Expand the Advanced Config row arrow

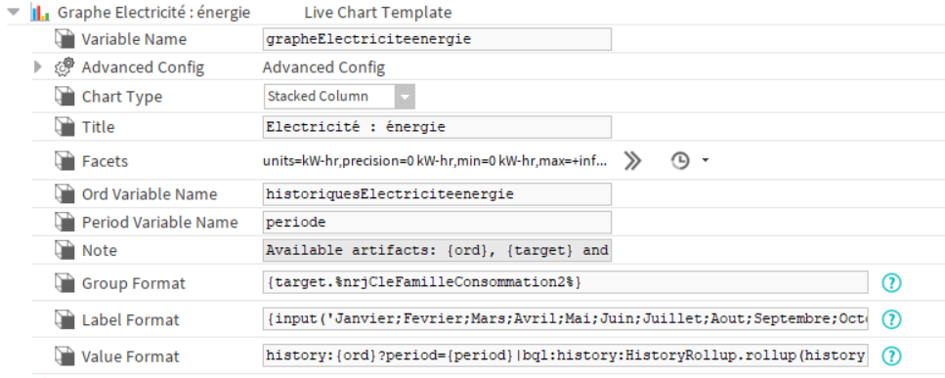coord(37,68)
